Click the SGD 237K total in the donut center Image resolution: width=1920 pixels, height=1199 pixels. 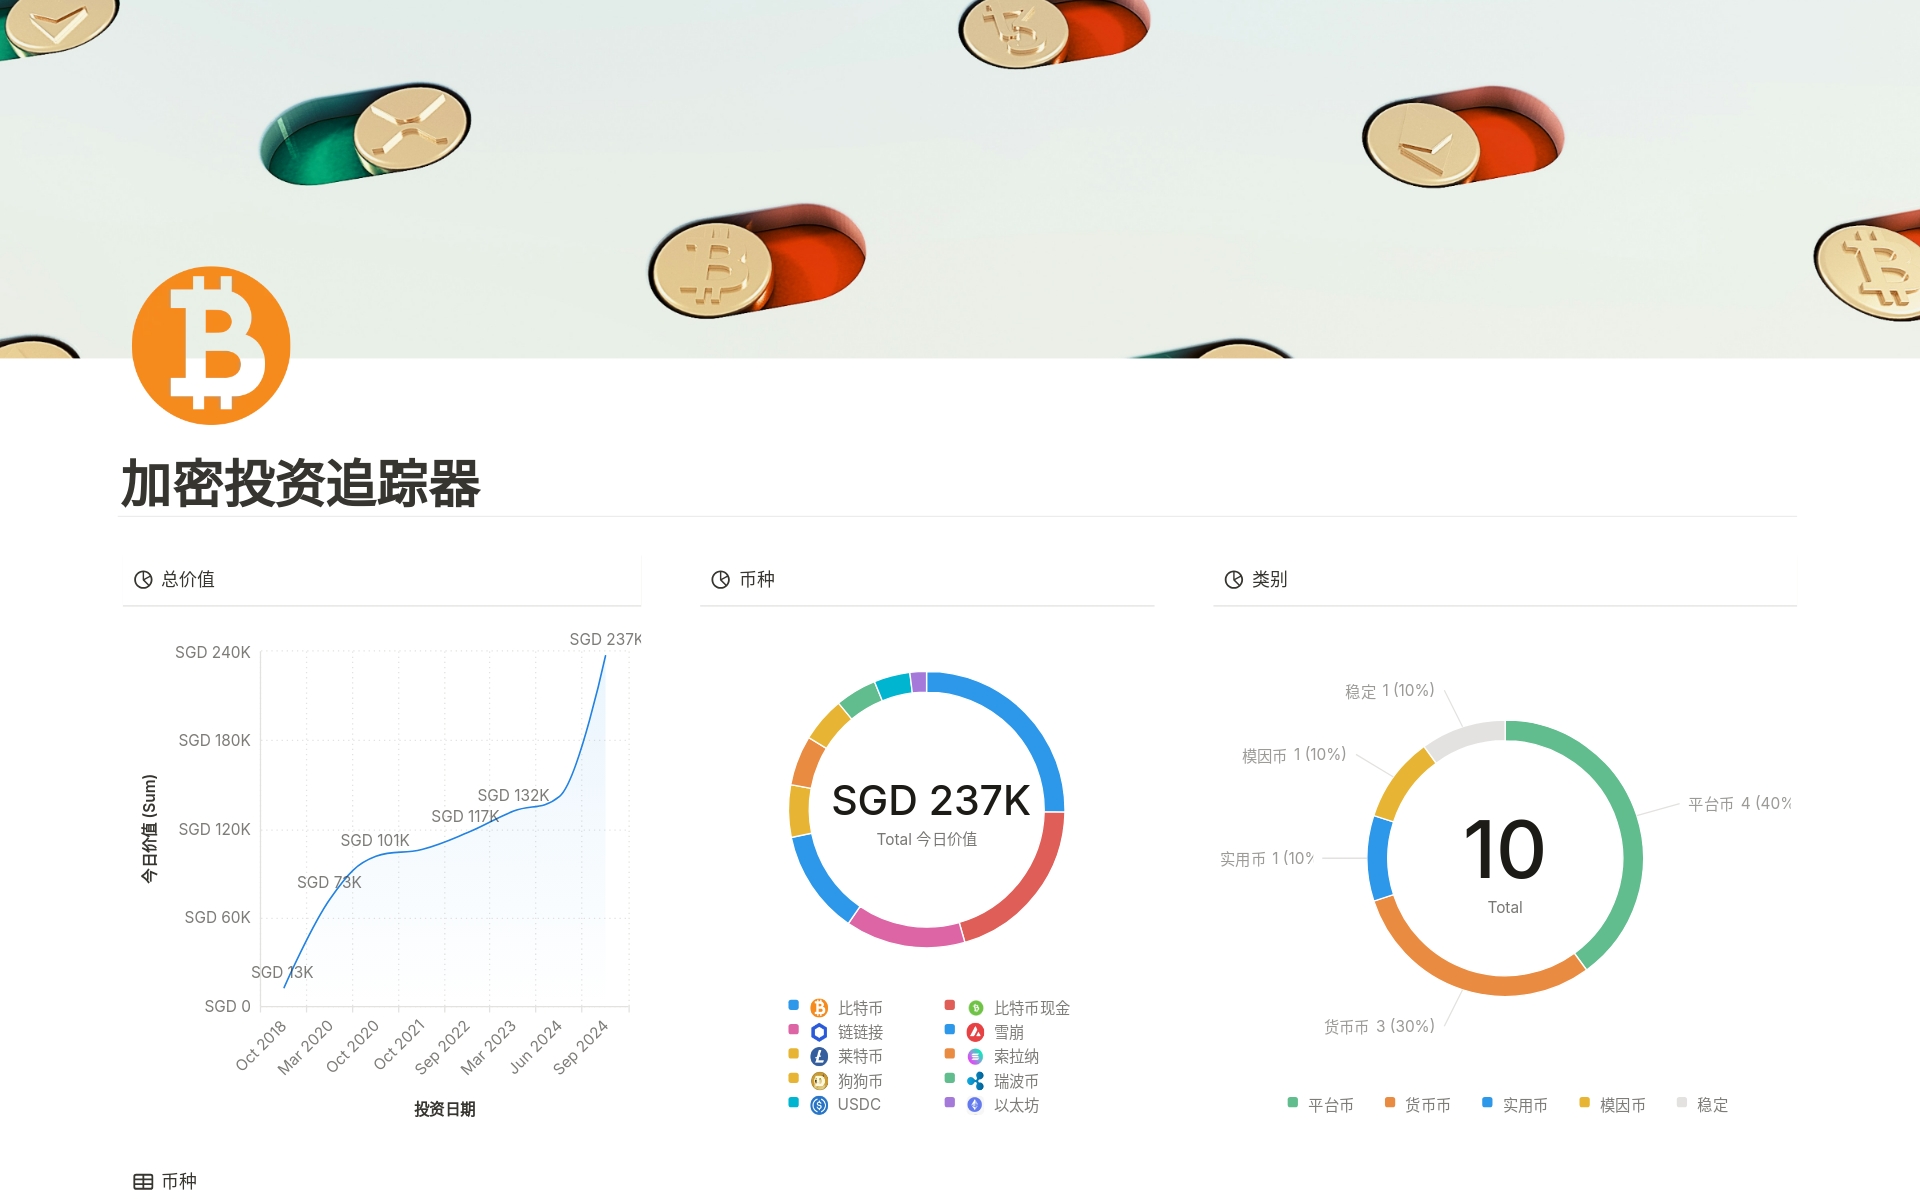(929, 800)
